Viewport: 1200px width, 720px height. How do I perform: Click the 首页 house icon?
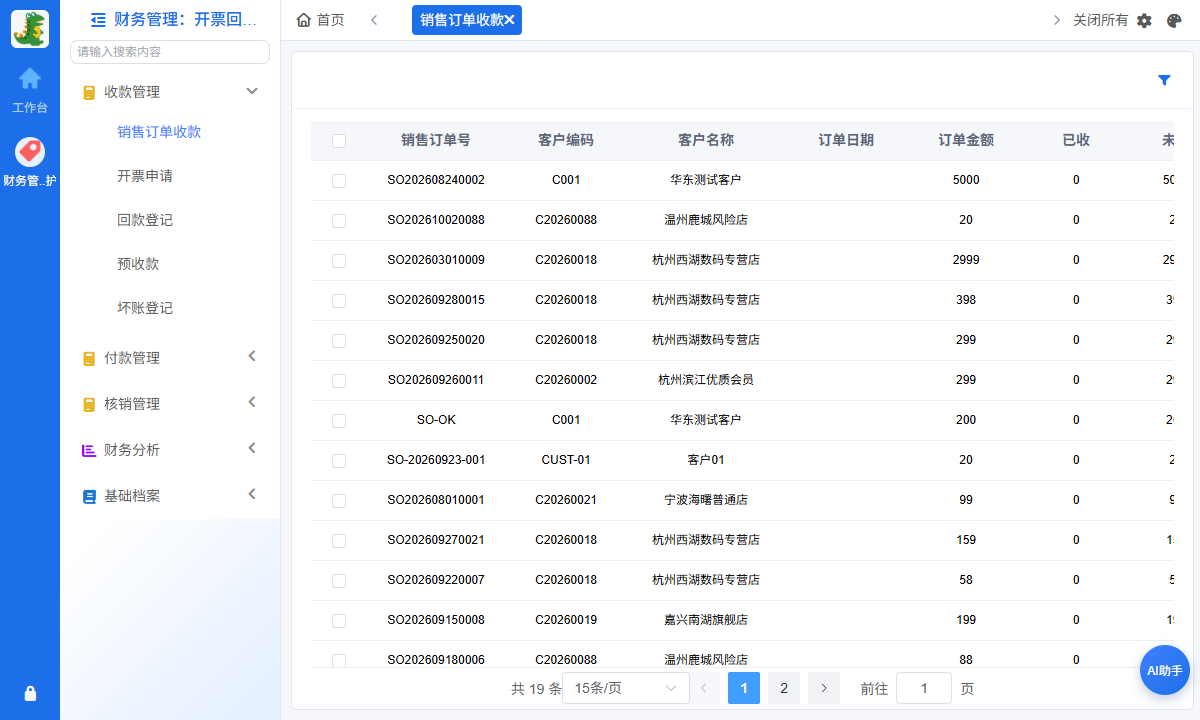pos(304,20)
